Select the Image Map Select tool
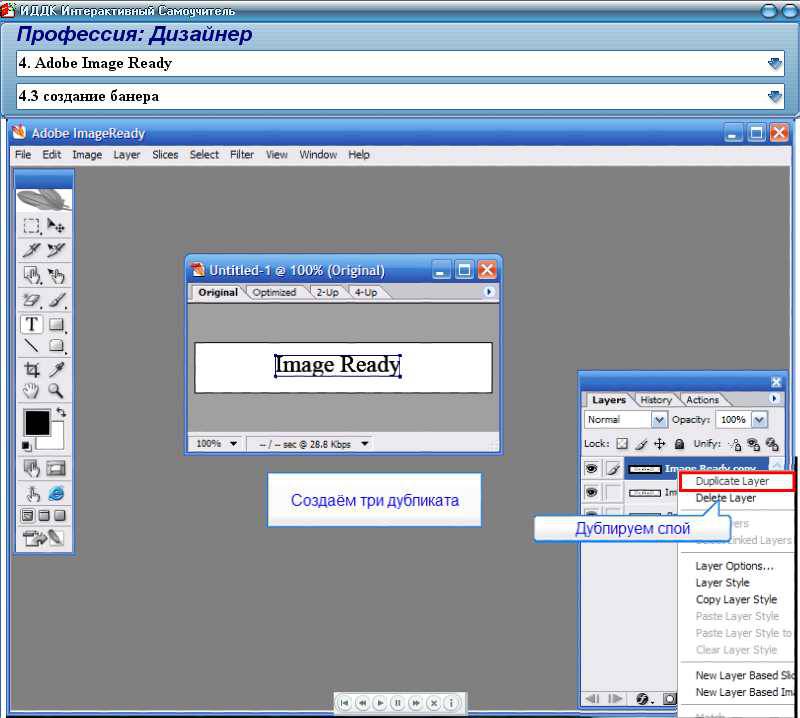 point(56,275)
